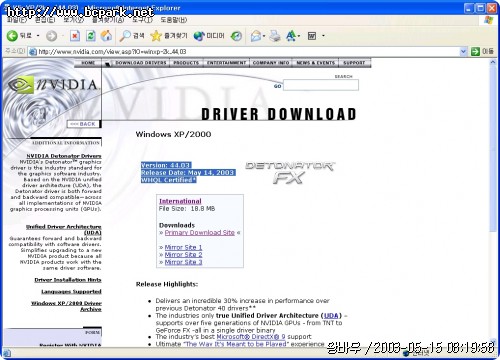The width and height of the screenshot is (500, 360).
Task: Click the NVIDIA site search input field
Action: coord(321,85)
